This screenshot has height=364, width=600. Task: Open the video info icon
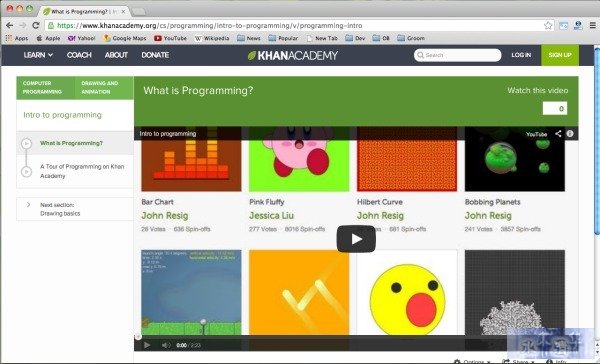(570, 134)
